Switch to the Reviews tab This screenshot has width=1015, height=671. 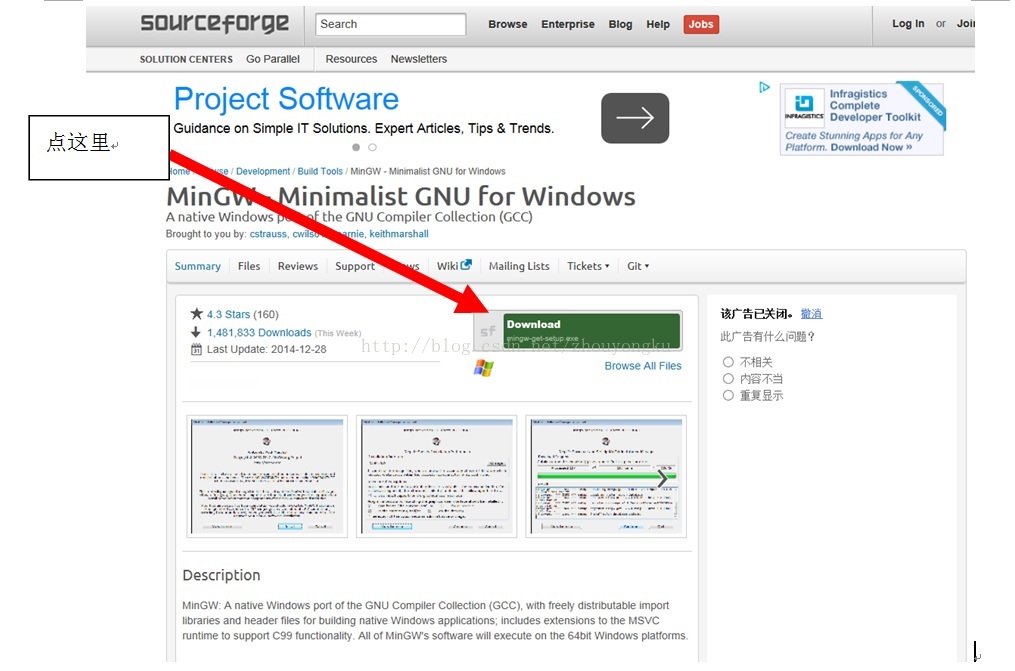tap(298, 266)
